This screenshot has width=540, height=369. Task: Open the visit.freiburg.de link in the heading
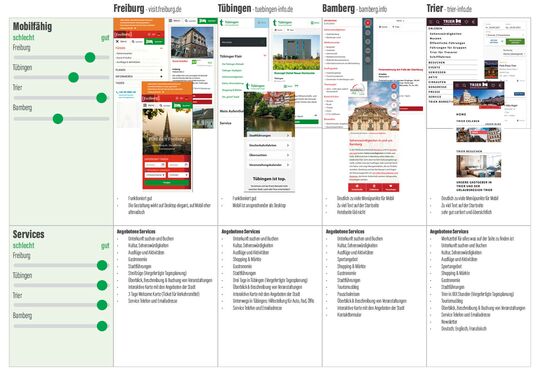coord(165,9)
